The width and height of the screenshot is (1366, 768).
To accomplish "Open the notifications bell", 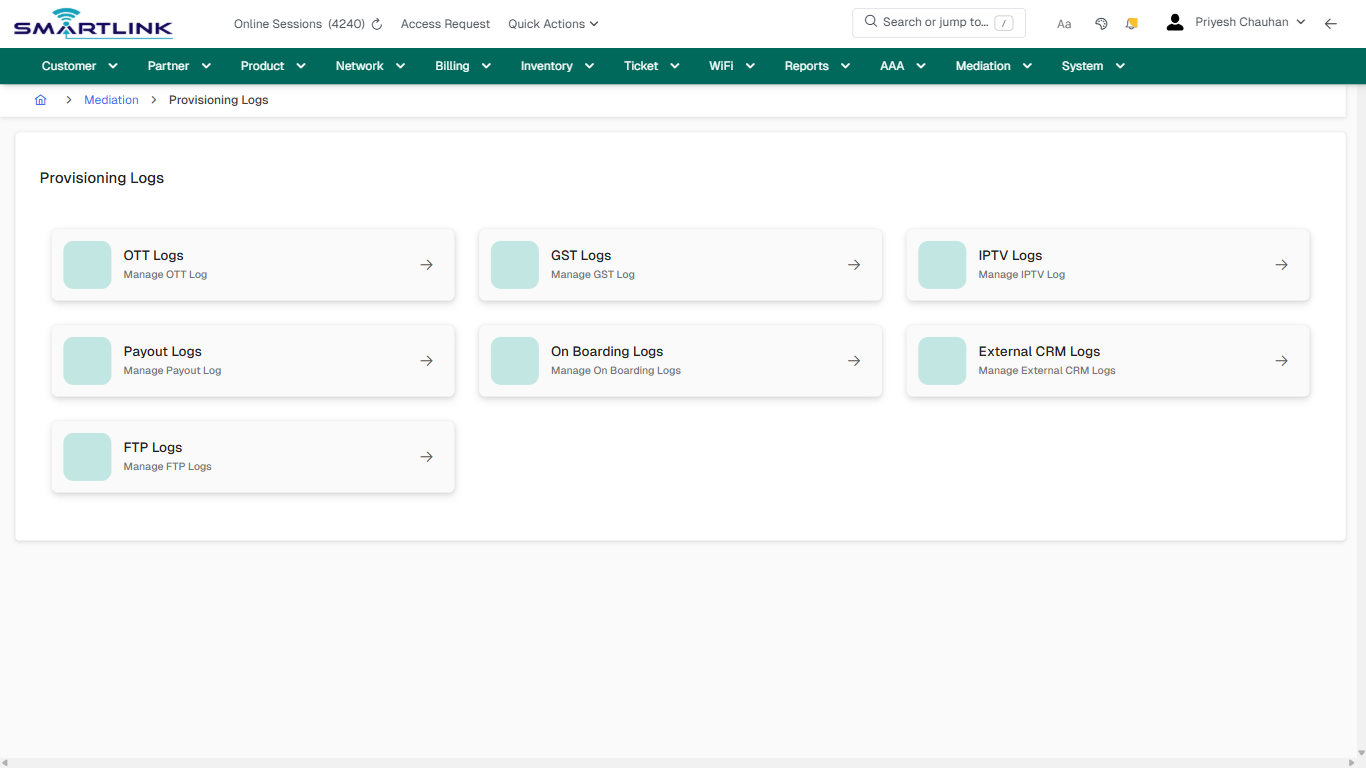I will click(x=1131, y=23).
